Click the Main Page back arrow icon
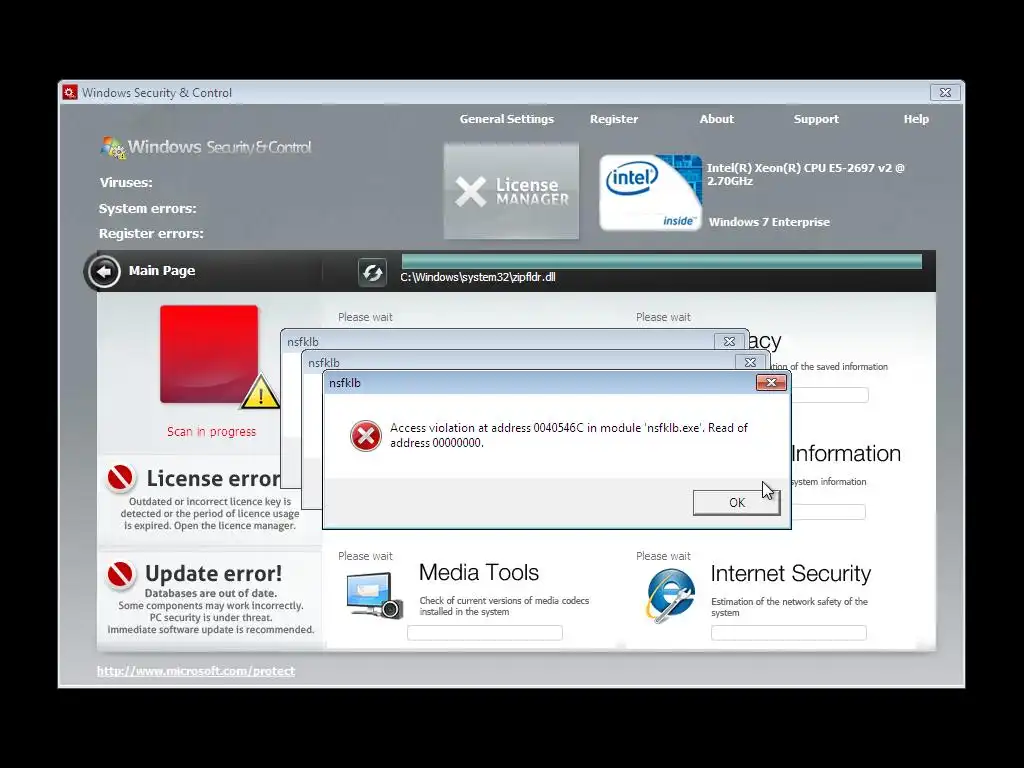The width and height of the screenshot is (1024, 768). click(x=104, y=272)
